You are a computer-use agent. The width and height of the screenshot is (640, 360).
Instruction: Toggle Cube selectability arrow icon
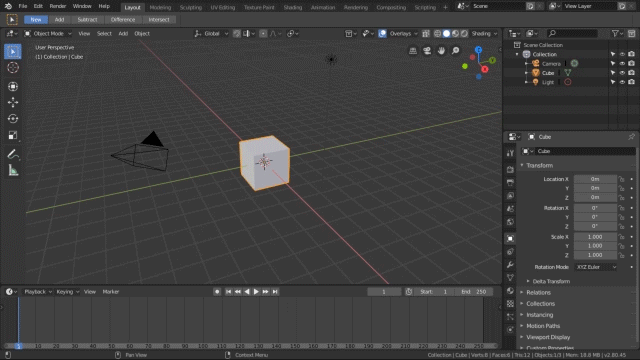click(613, 73)
